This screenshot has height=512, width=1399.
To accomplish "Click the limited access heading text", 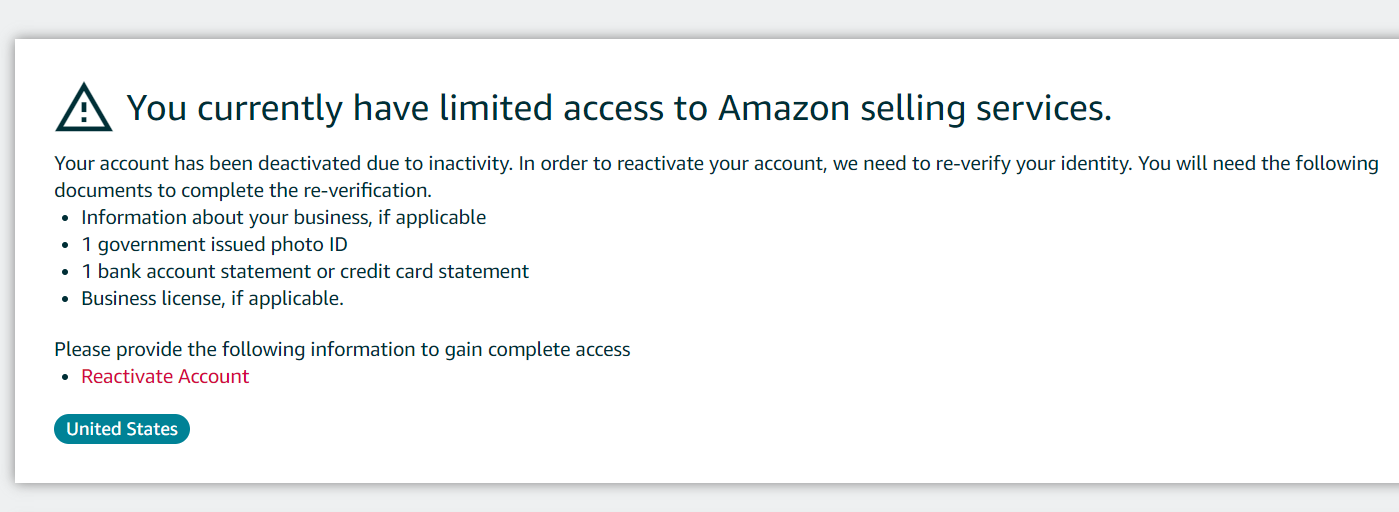I will 619,107.
